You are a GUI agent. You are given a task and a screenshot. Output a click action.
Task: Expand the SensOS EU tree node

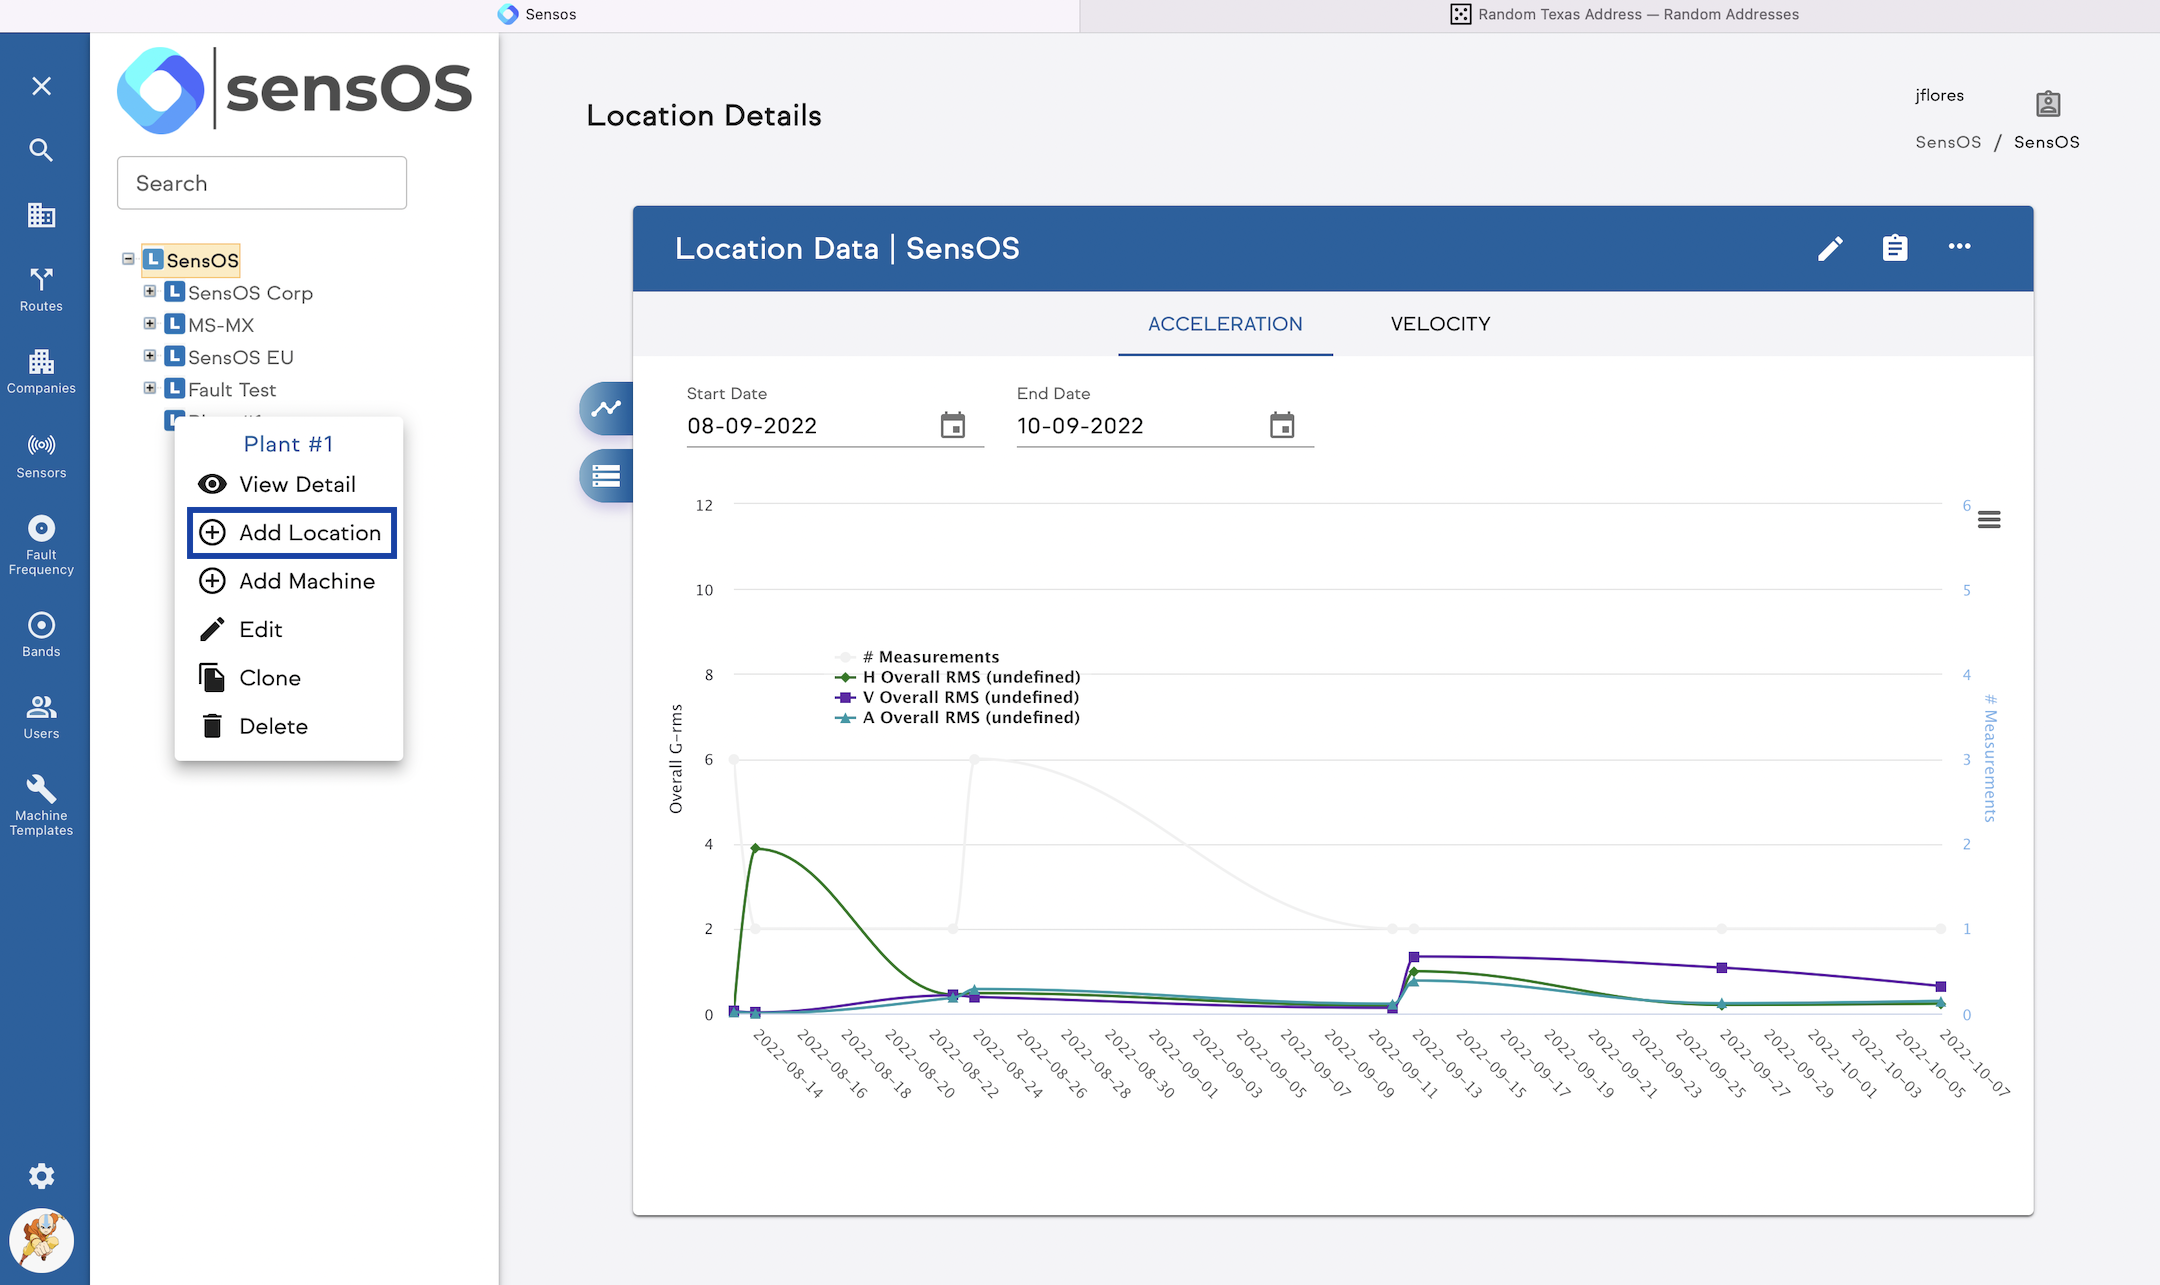[150, 355]
